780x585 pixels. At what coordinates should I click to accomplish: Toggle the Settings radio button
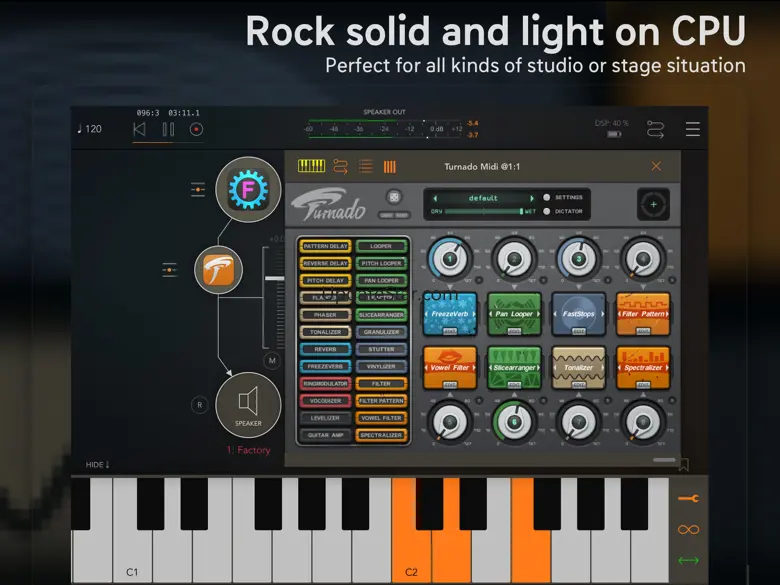tap(547, 197)
